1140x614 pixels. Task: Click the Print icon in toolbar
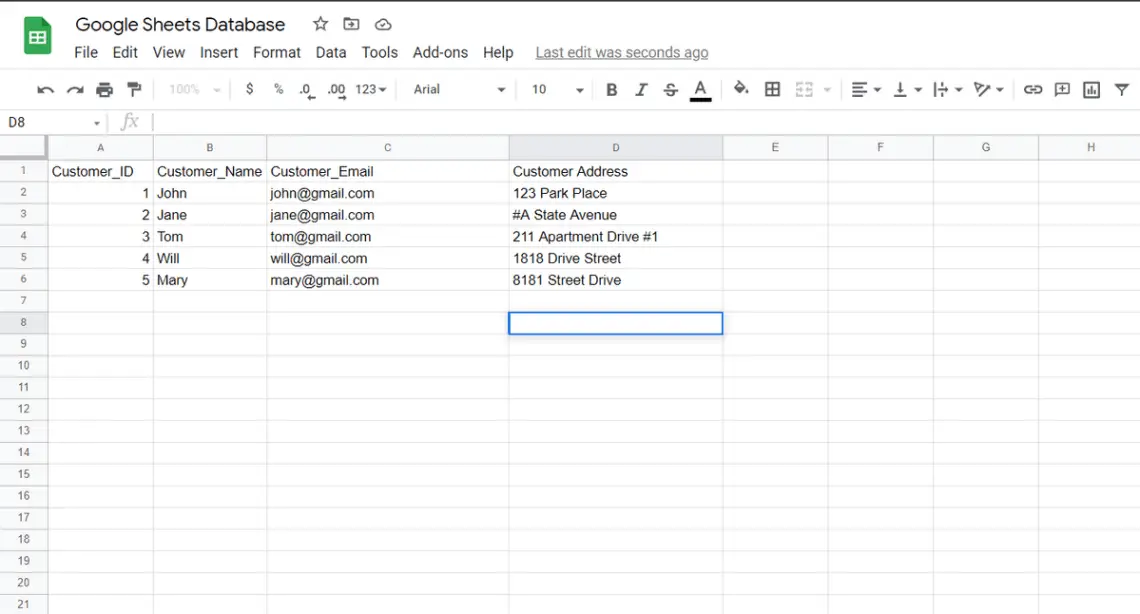(104, 90)
